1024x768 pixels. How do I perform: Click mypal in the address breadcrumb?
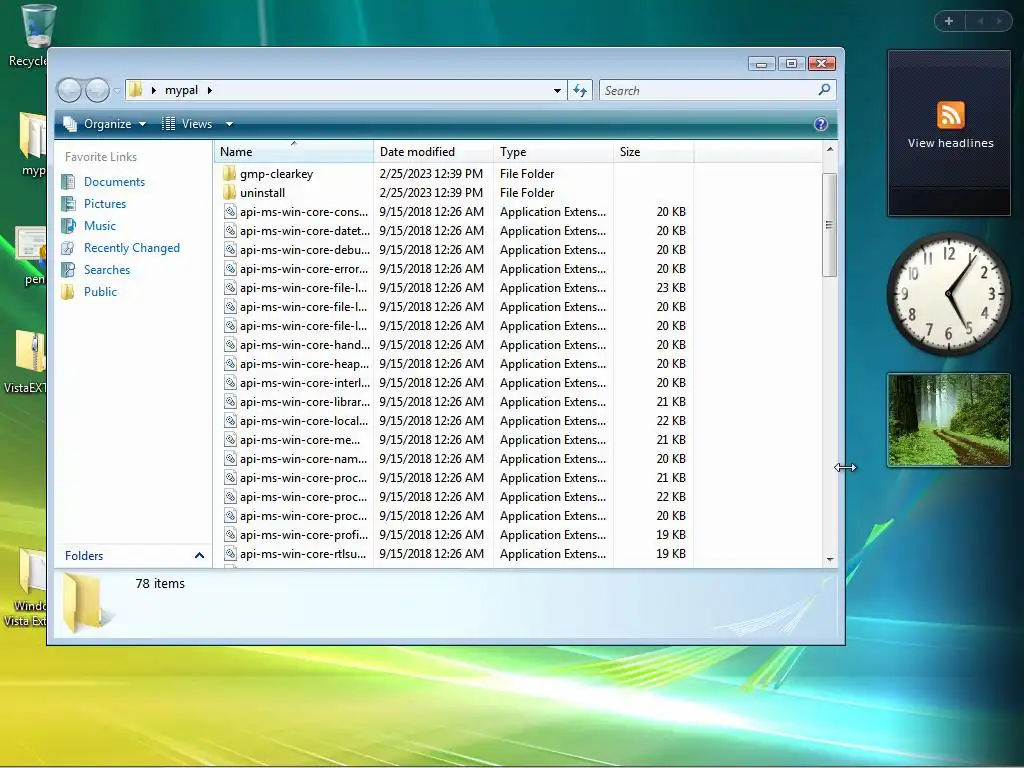182,90
